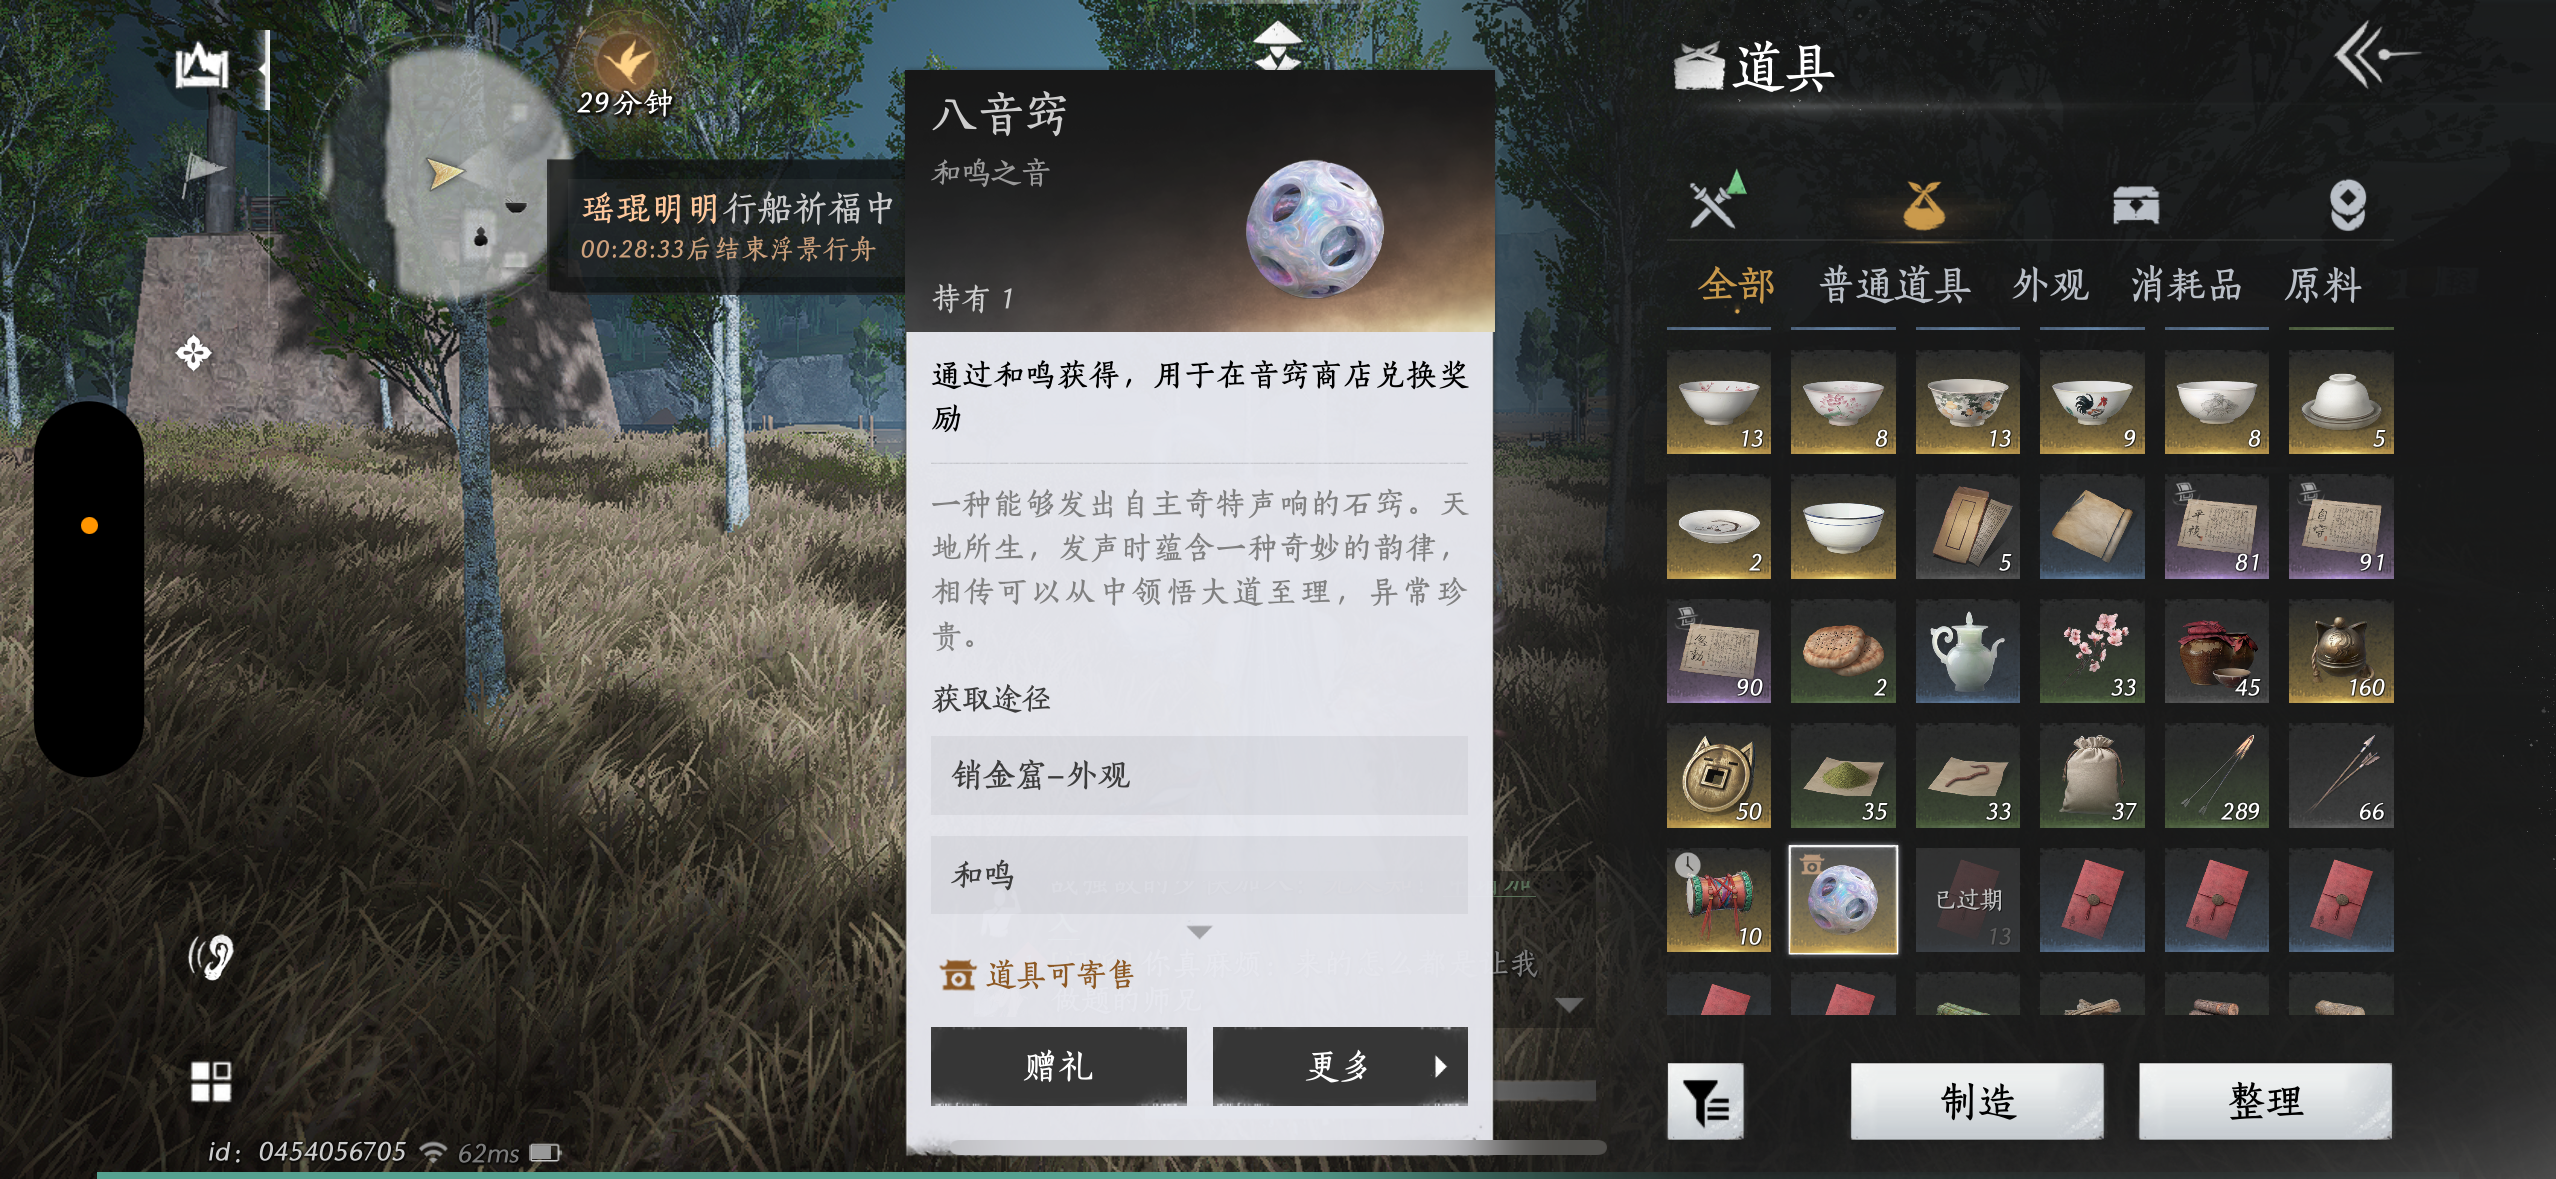Image resolution: width=2556 pixels, height=1179 pixels.
Task: Collapse the top panel chevron icon
Action: (1277, 46)
